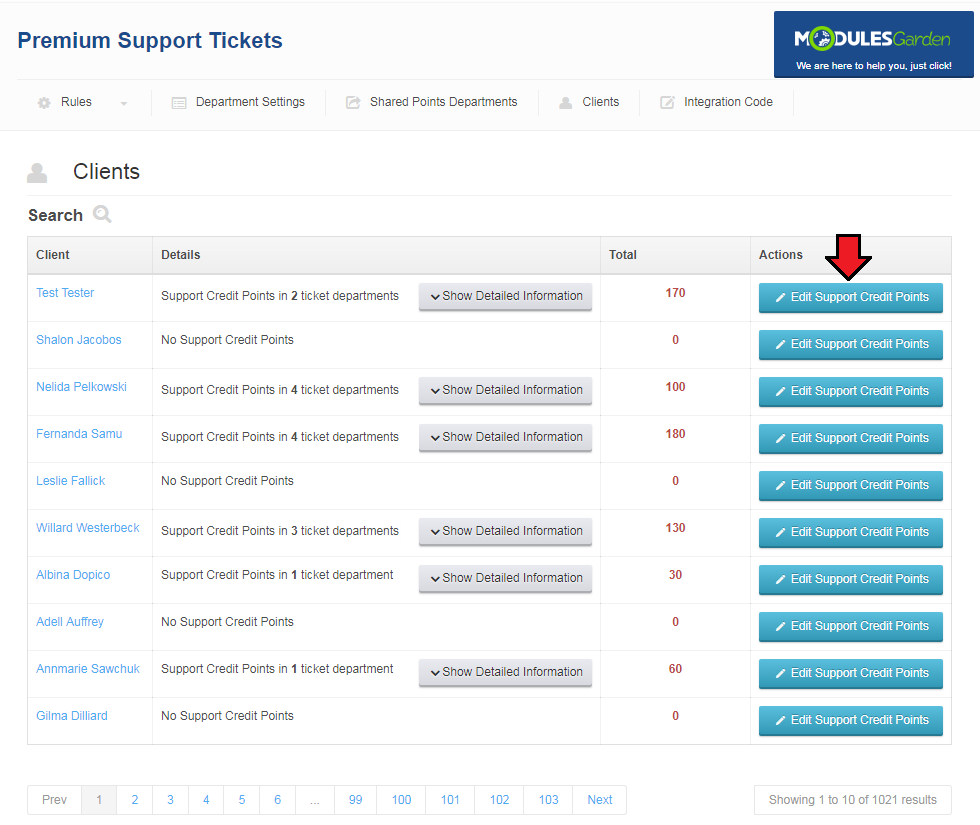Go to pagination page 2
Image resolution: width=980 pixels, height=825 pixels.
coord(135,800)
